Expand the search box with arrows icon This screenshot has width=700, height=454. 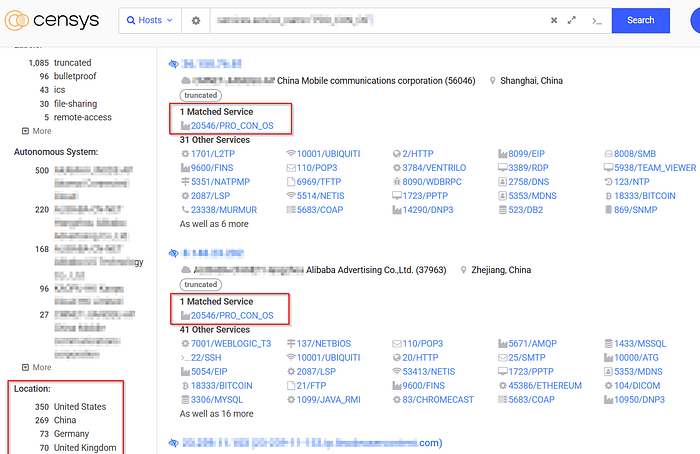(x=571, y=20)
